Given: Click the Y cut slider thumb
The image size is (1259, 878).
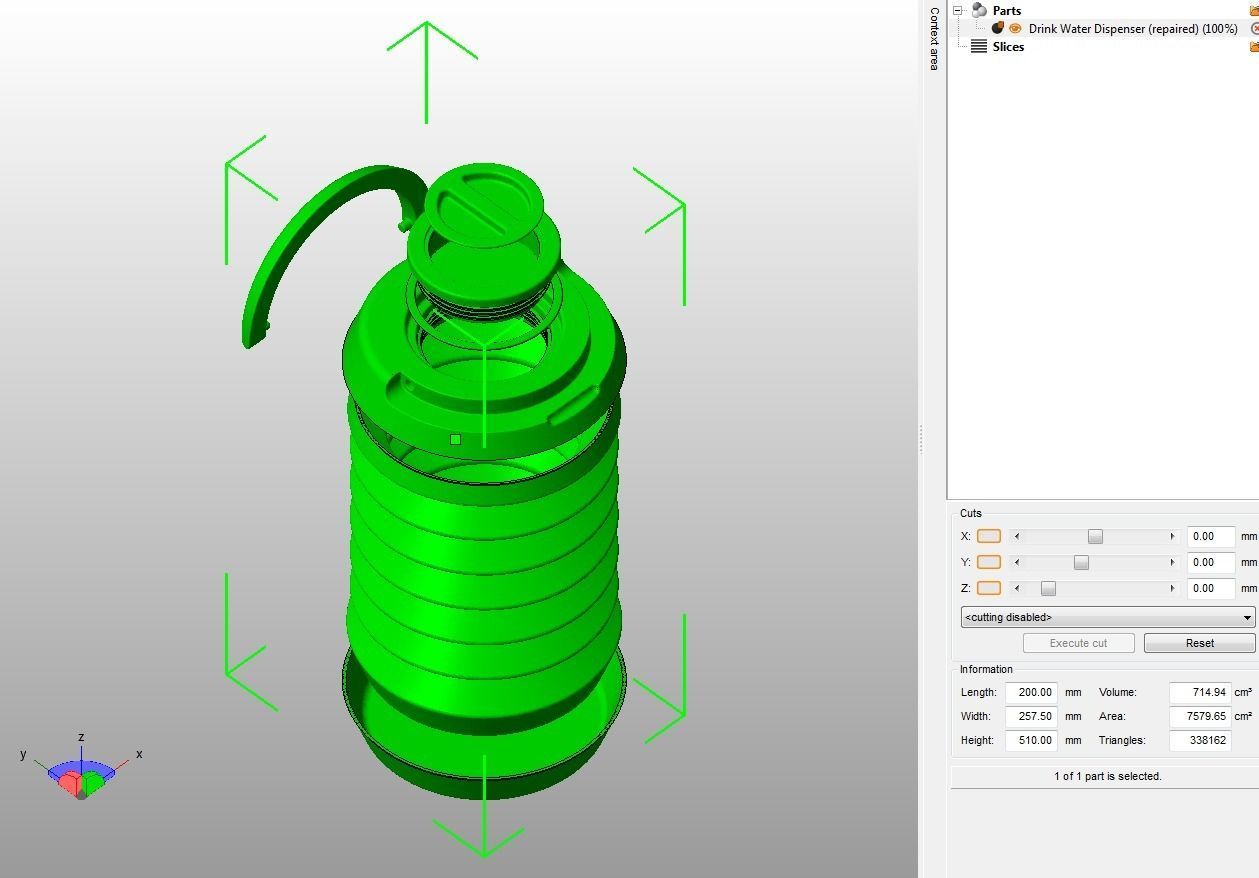Looking at the screenshot, I should coord(1081,562).
